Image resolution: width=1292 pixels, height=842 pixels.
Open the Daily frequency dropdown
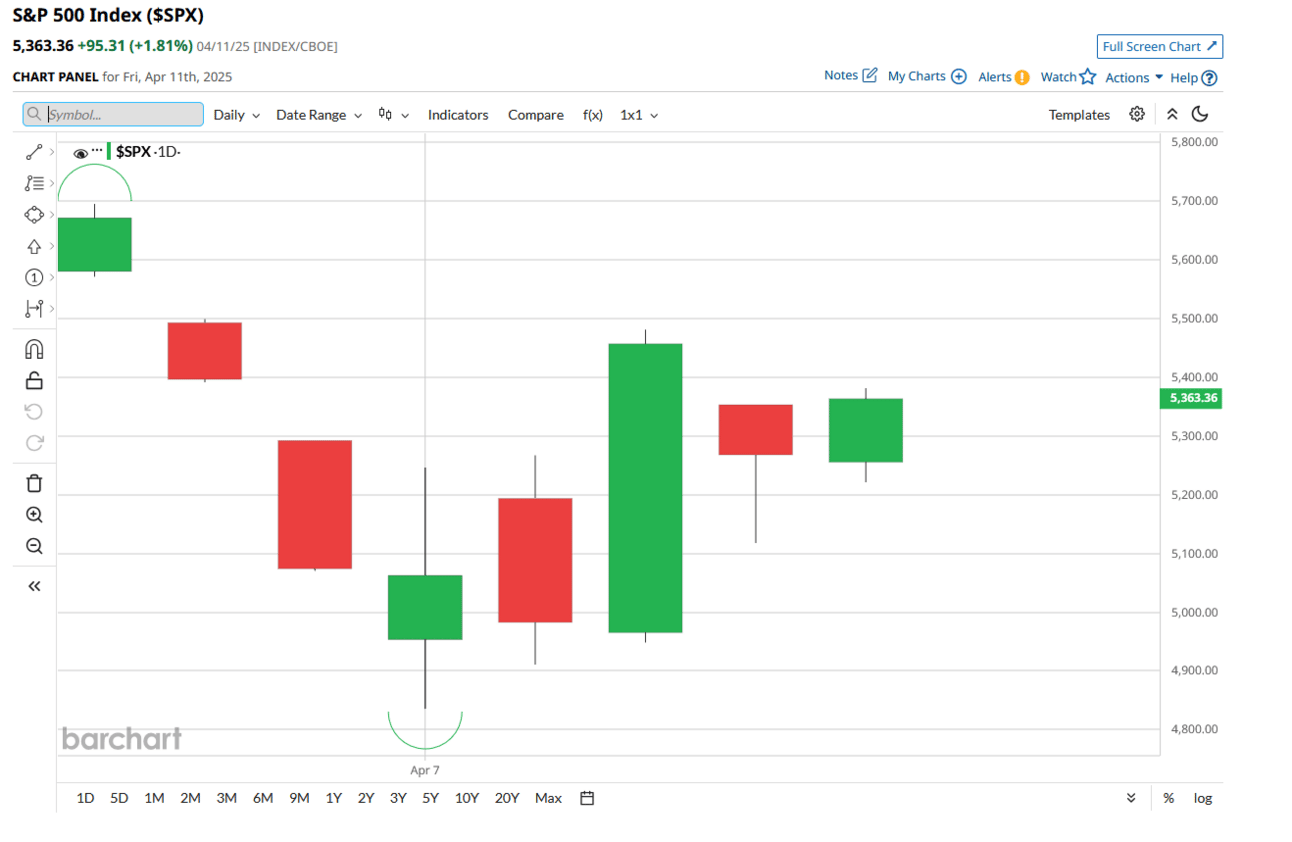pos(237,115)
